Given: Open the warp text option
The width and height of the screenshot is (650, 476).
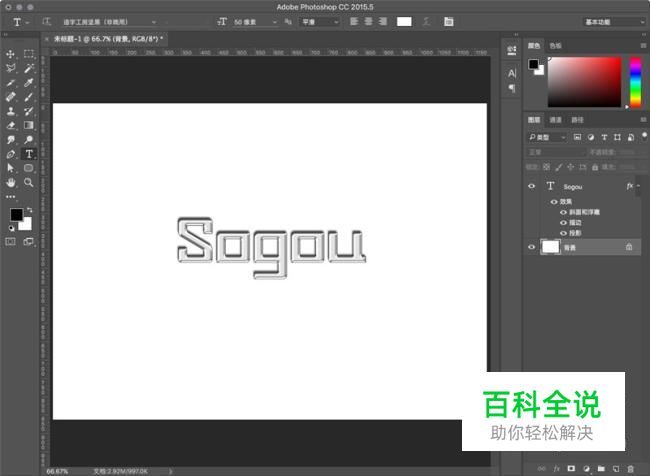Looking at the screenshot, I should pyautogui.click(x=426, y=22).
